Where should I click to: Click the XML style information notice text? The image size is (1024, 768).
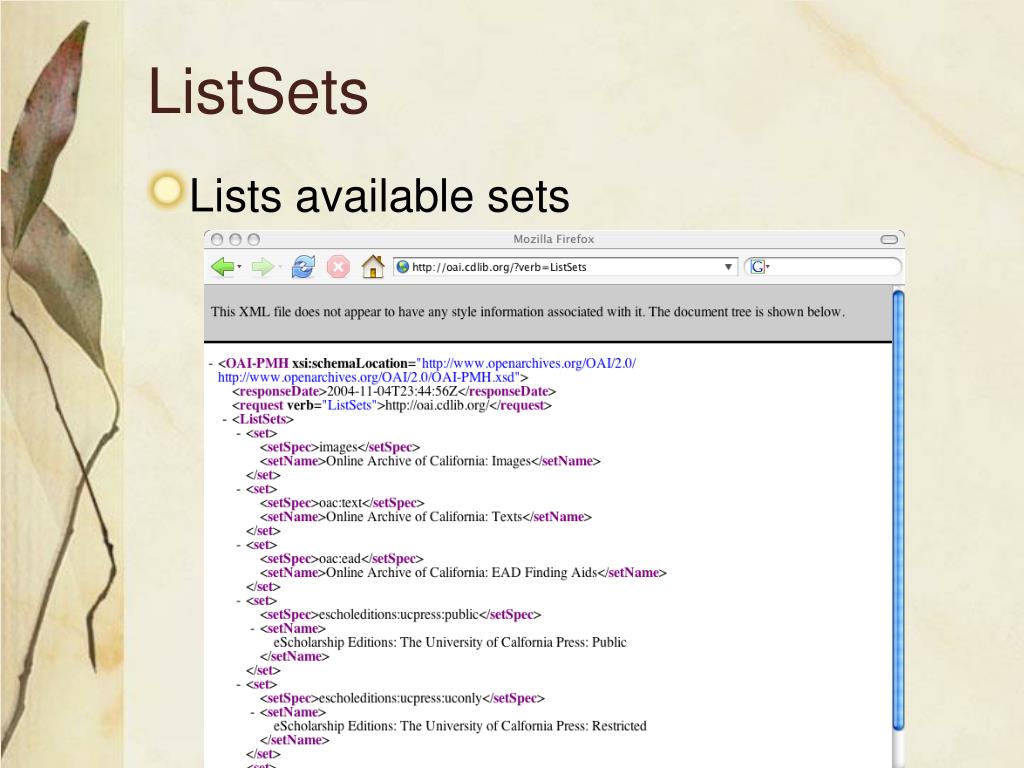tap(528, 312)
